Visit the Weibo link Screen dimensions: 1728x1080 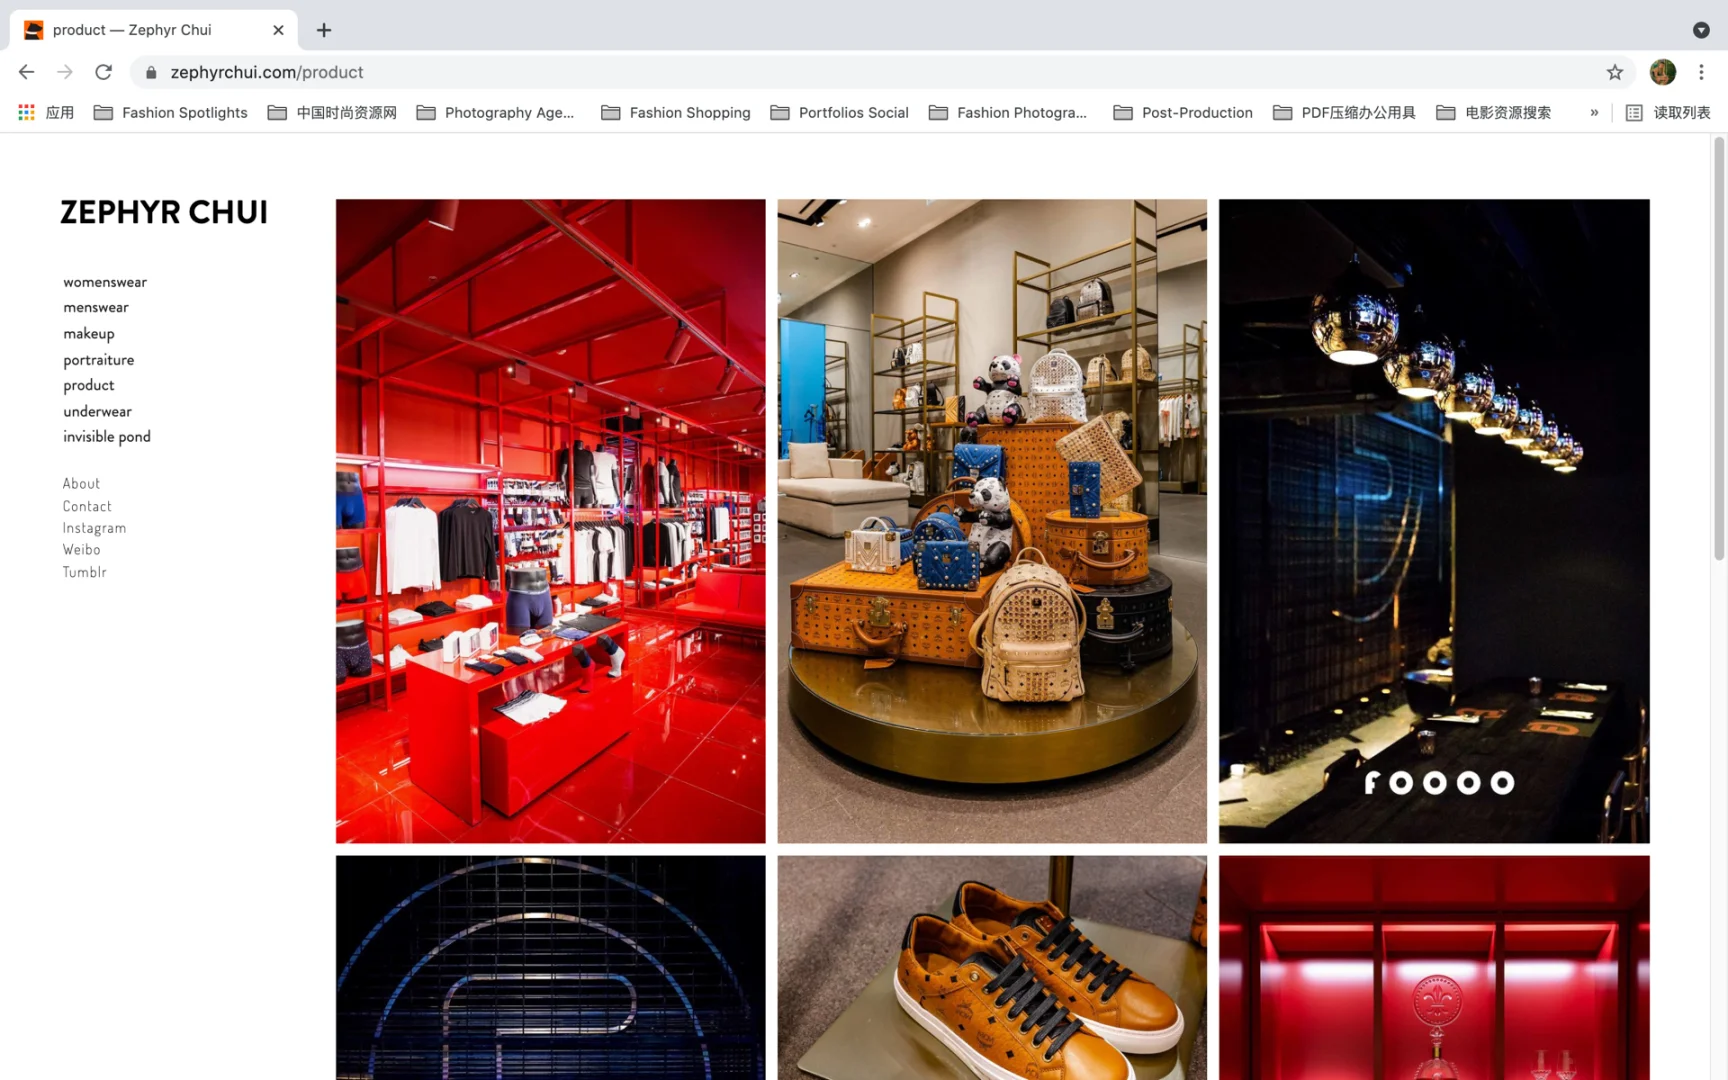(81, 549)
